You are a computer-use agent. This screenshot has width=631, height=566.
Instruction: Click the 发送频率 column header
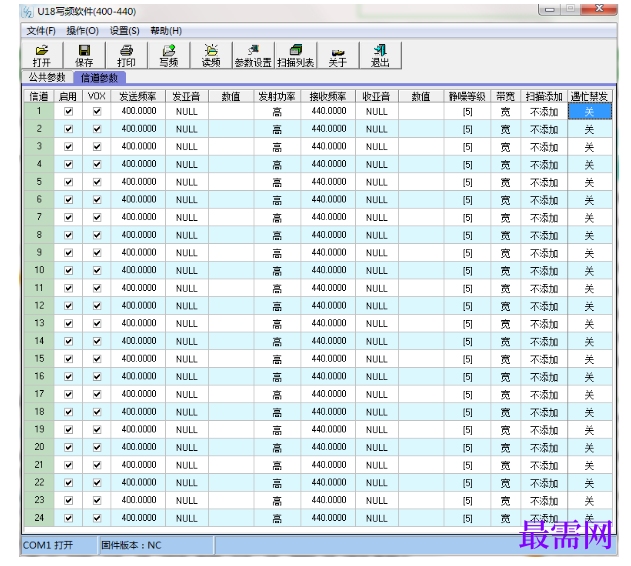click(138, 97)
